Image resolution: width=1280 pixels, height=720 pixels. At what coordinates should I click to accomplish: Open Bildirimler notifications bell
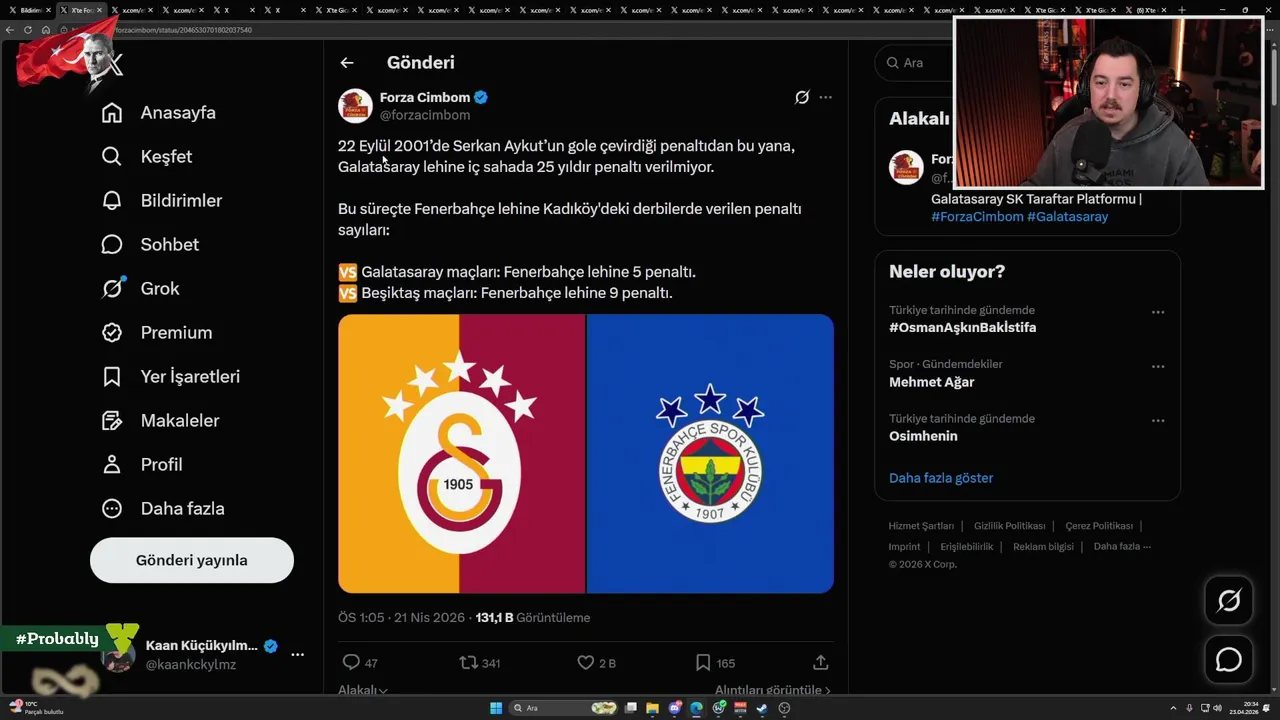click(162, 201)
